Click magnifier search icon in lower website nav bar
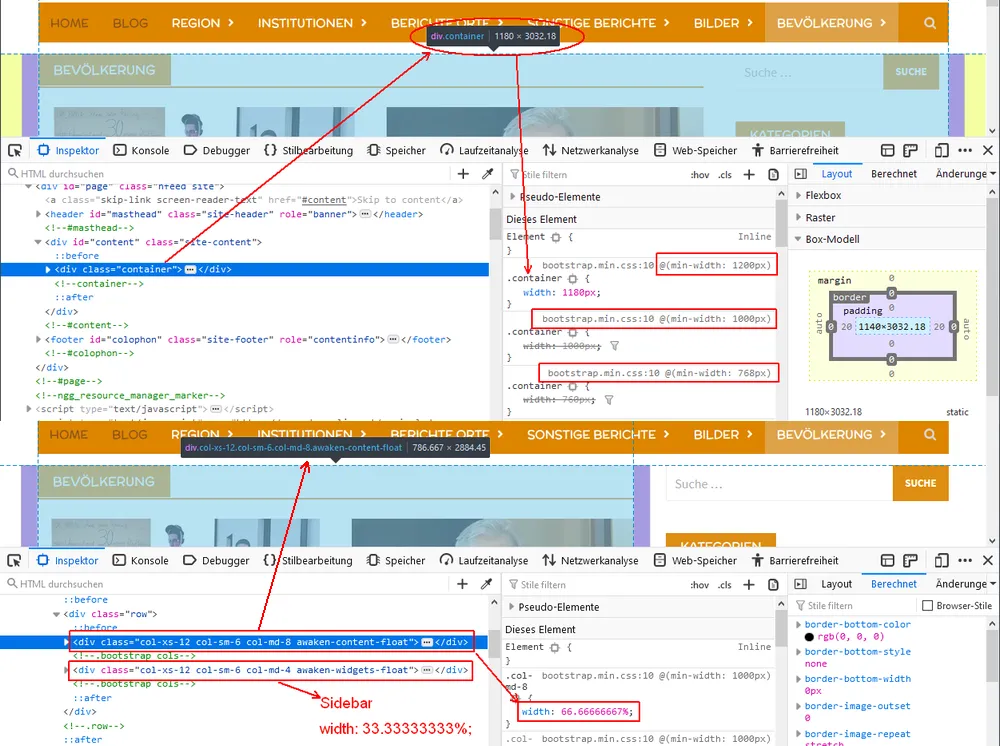Viewport: 1000px width, 746px height. tap(930, 434)
